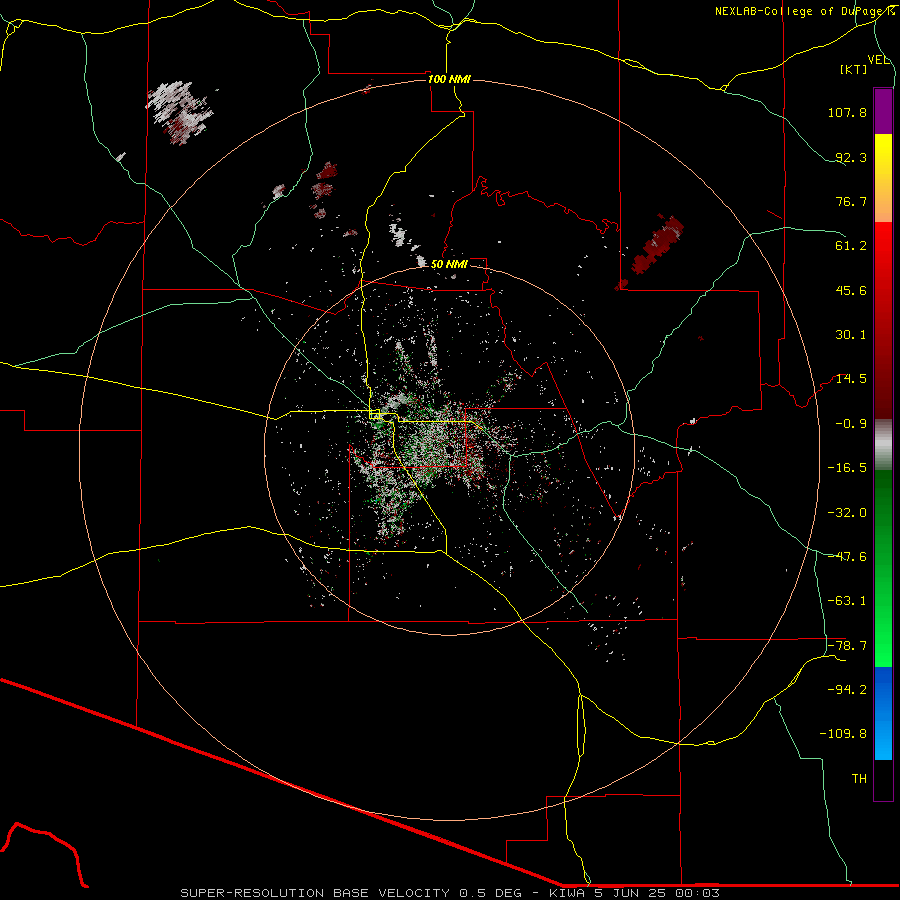Click the 107.8 velocity scale value

[847, 112]
